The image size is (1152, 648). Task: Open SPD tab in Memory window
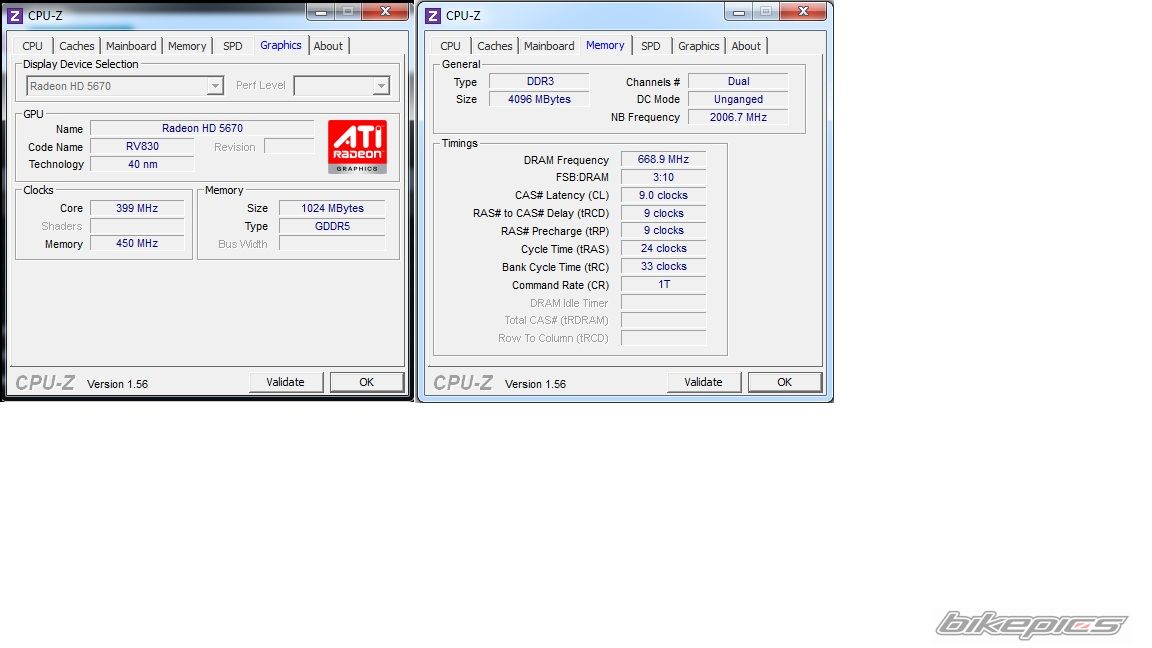click(x=650, y=46)
